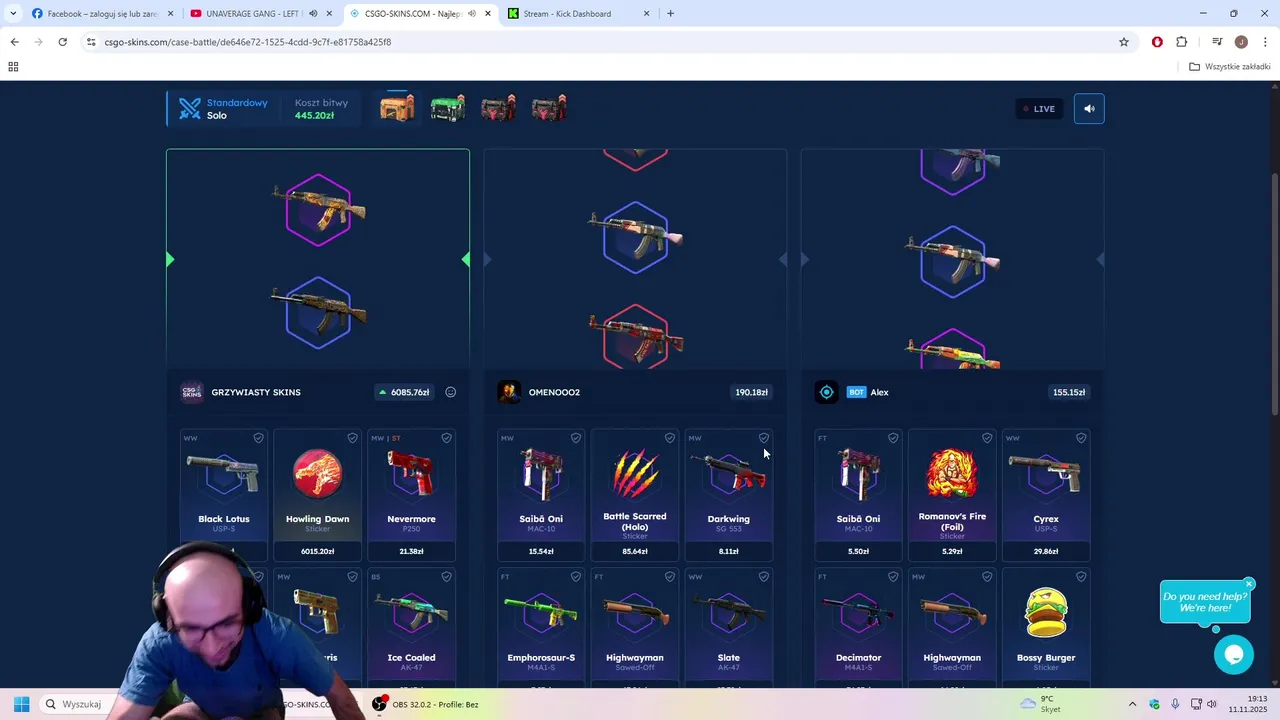Select the third dark red case icon
This screenshot has width=1280, height=720.
[x=498, y=108]
